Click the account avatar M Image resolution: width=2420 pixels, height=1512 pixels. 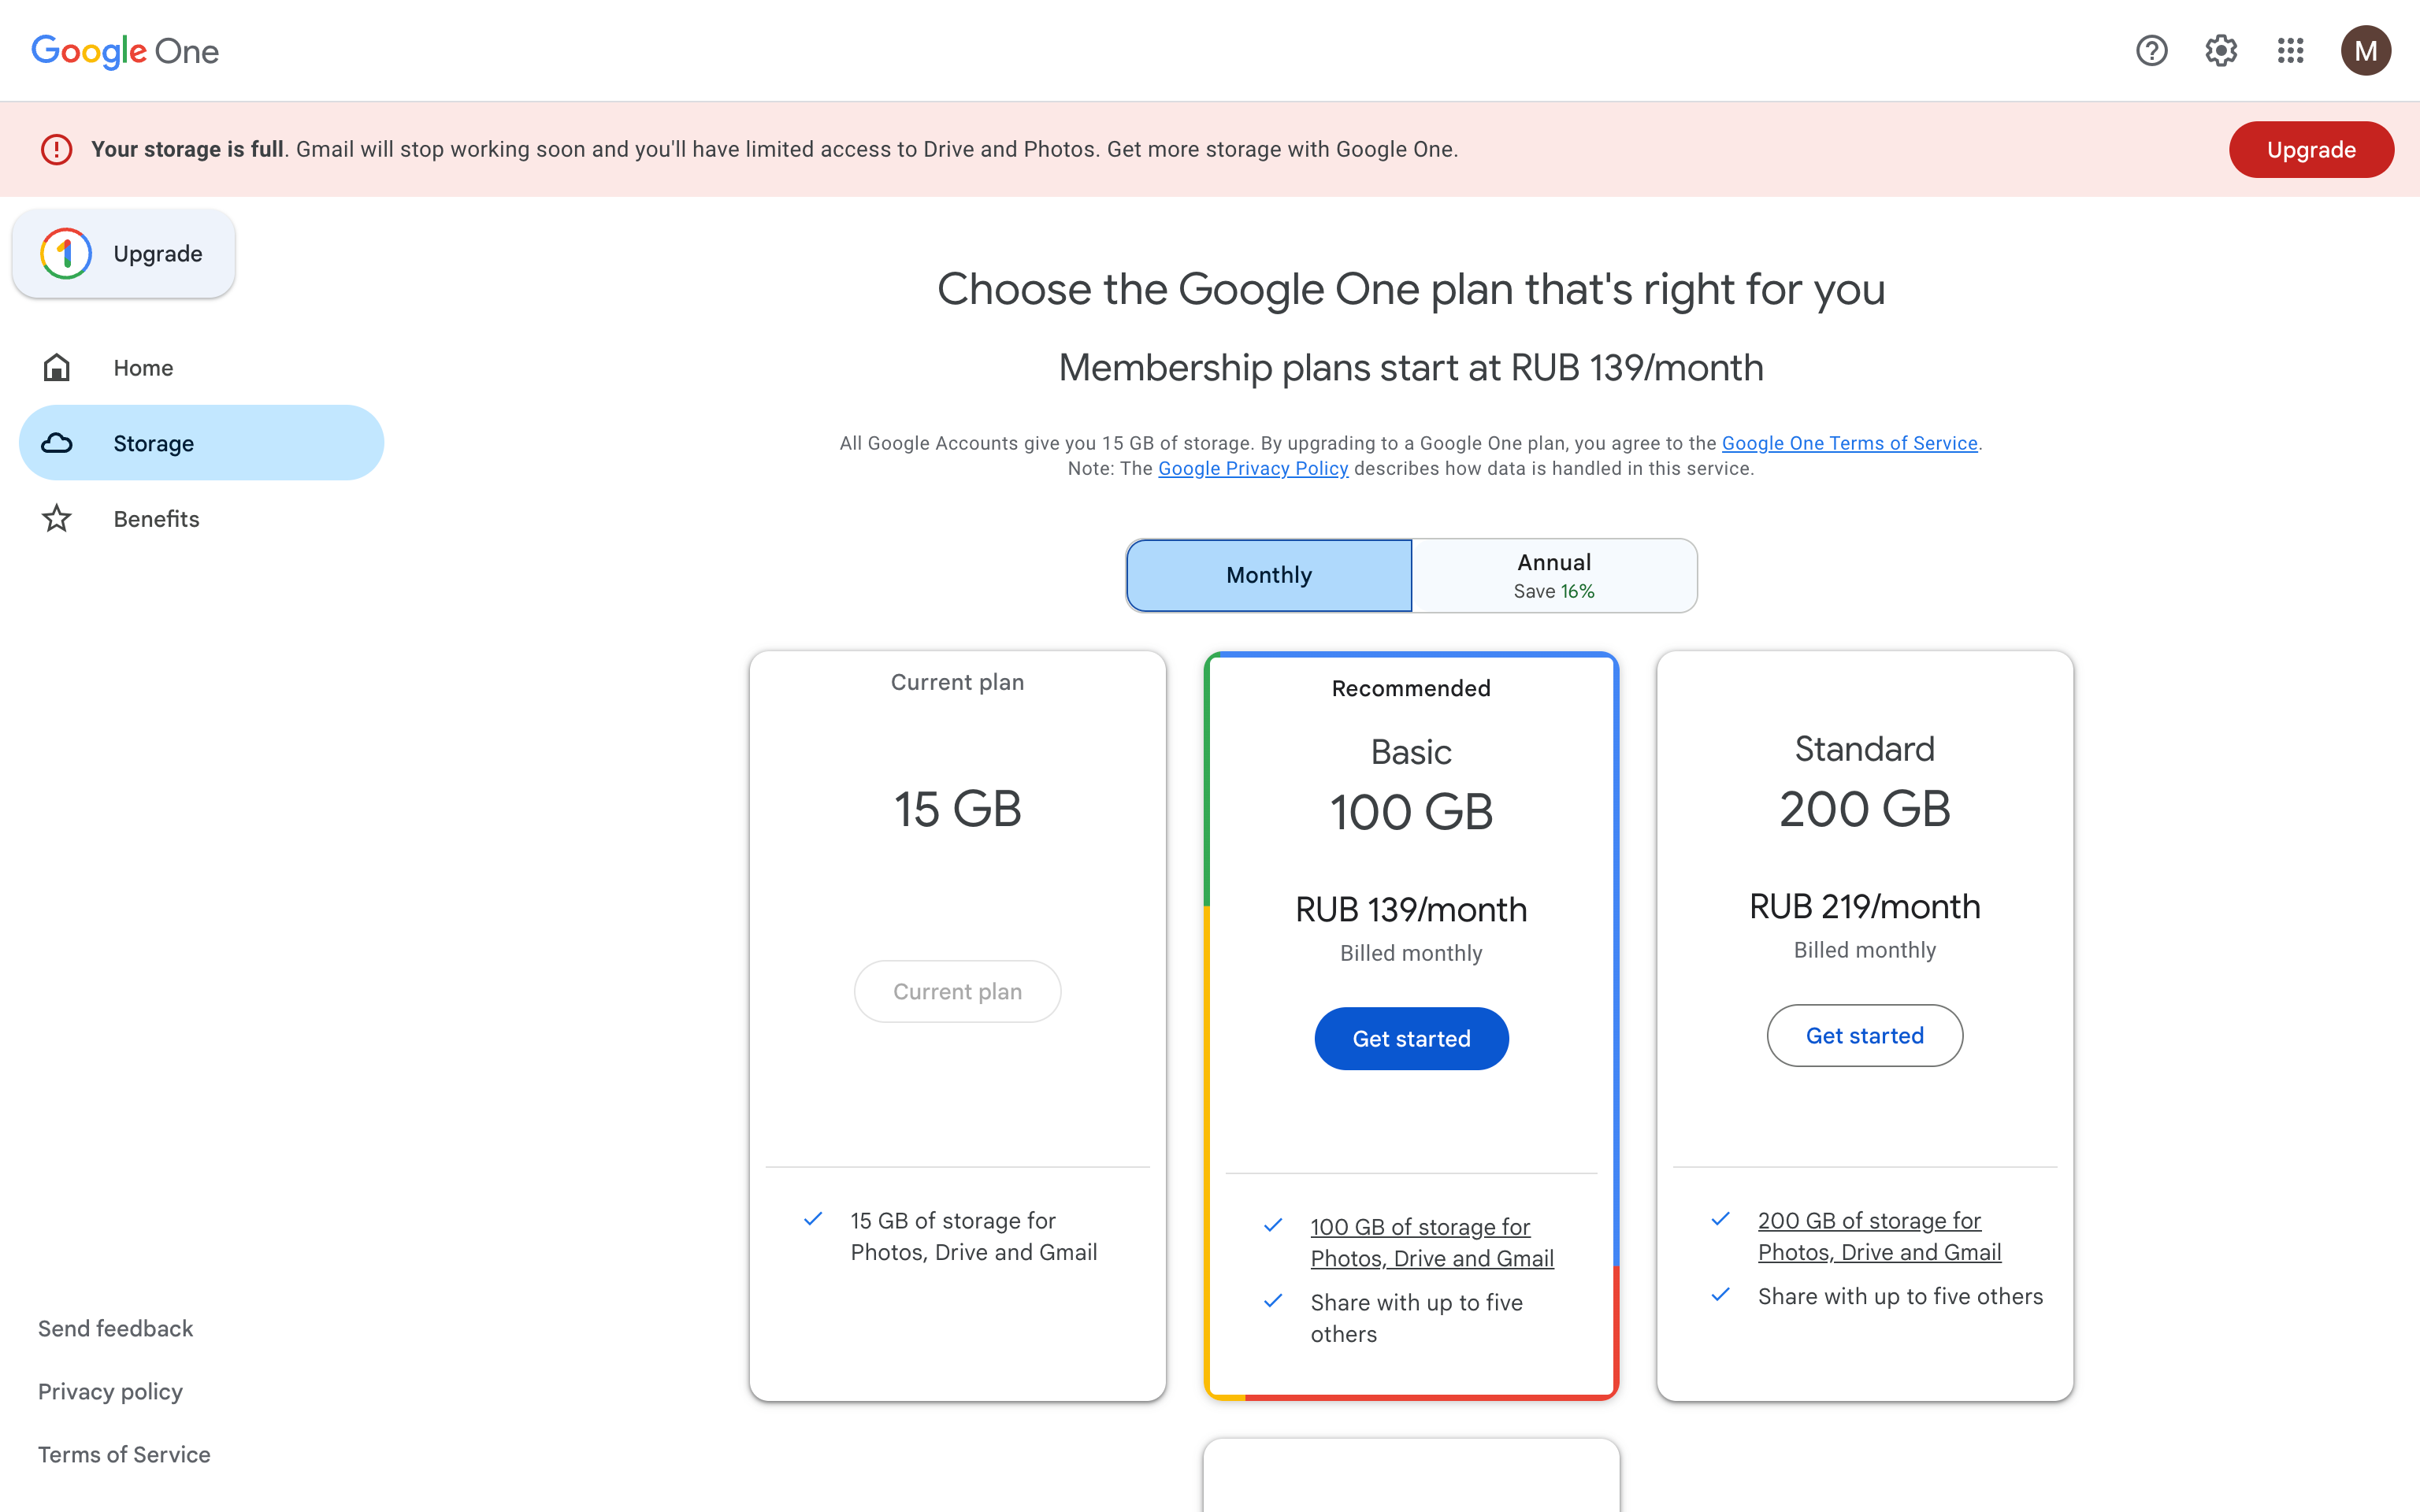[2365, 51]
